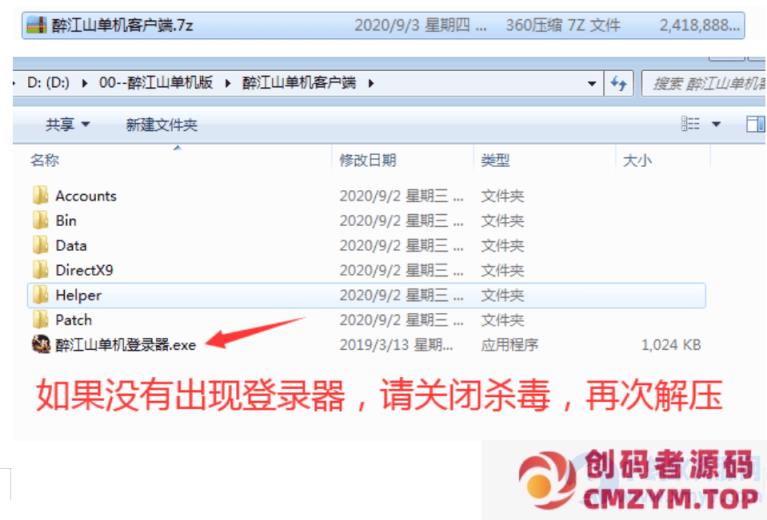The height and width of the screenshot is (520, 767).
Task: Open the Accounts folder icon
Action: [x=41, y=195]
